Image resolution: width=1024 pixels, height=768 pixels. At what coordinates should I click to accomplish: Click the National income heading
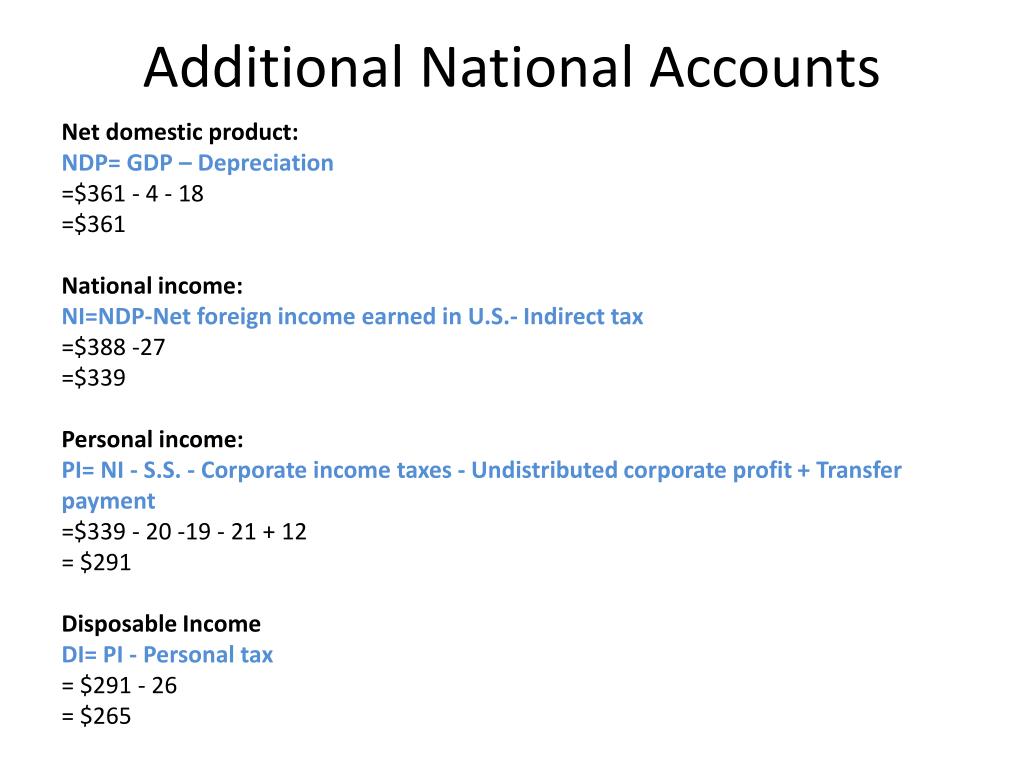pyautogui.click(x=152, y=286)
